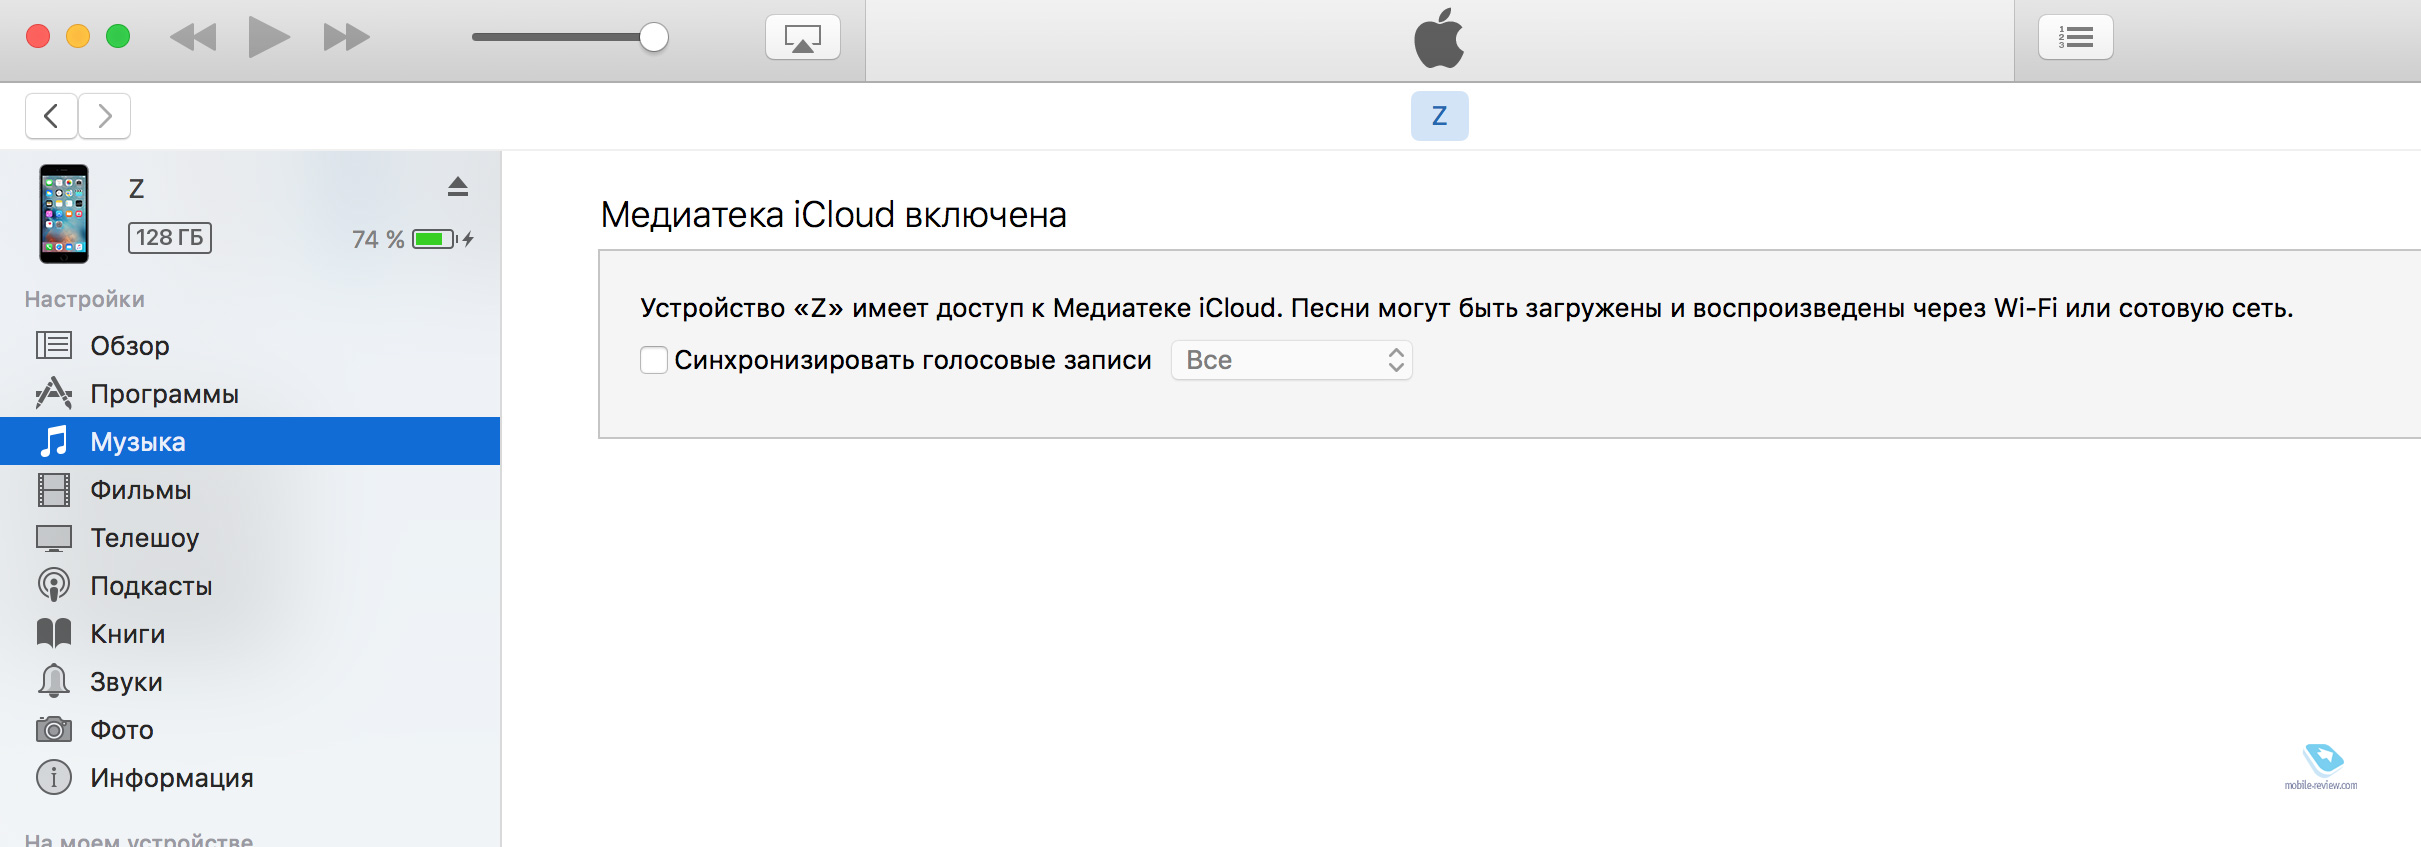This screenshot has height=847, width=2421.
Task: Open the Программы apps section
Action: pos(250,393)
